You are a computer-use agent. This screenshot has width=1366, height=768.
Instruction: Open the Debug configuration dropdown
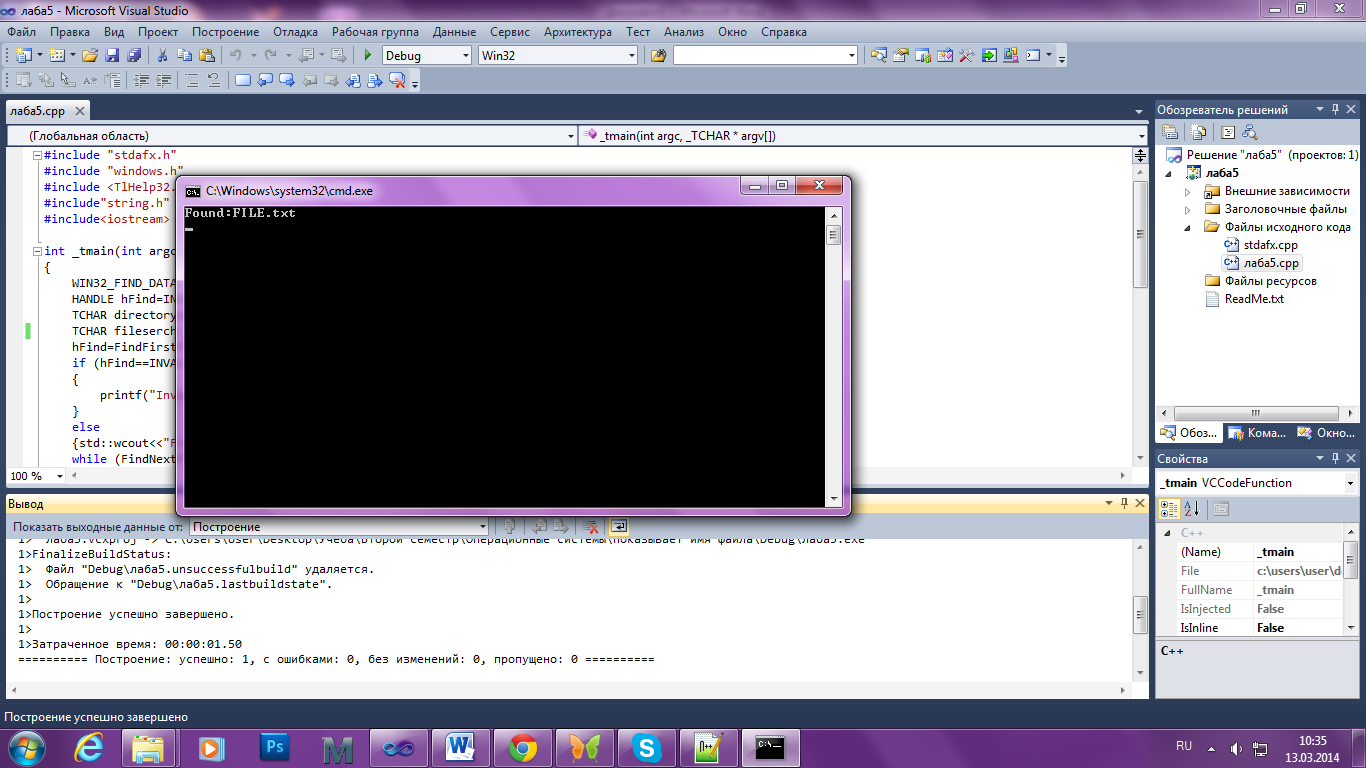(464, 56)
